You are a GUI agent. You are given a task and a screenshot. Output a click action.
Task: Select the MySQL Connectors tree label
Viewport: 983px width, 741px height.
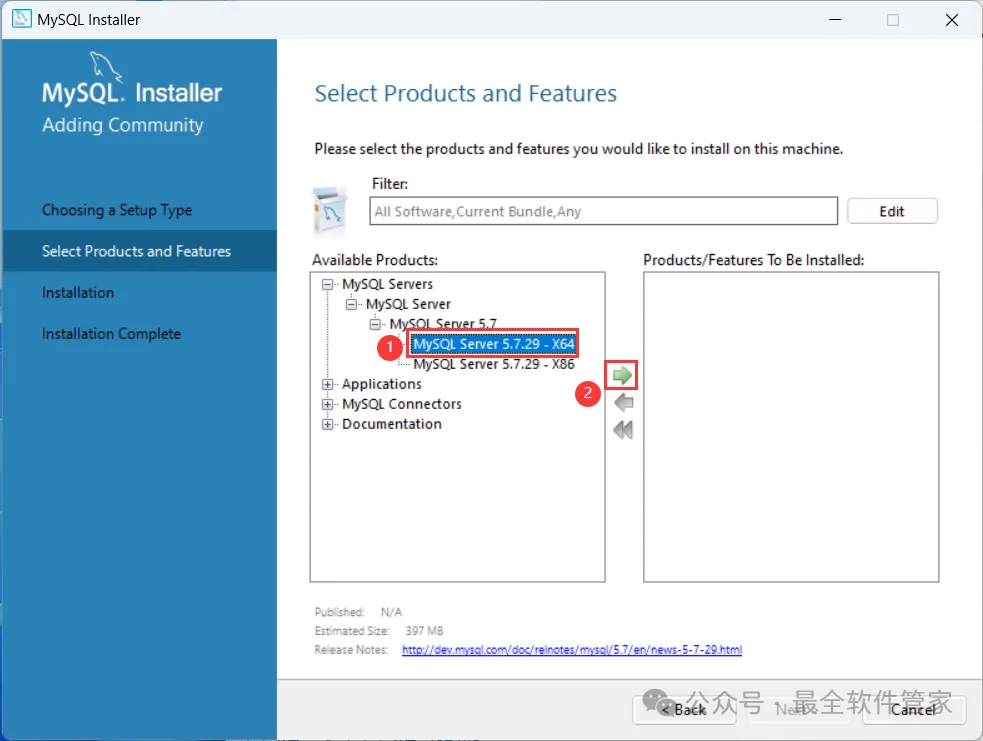point(401,404)
